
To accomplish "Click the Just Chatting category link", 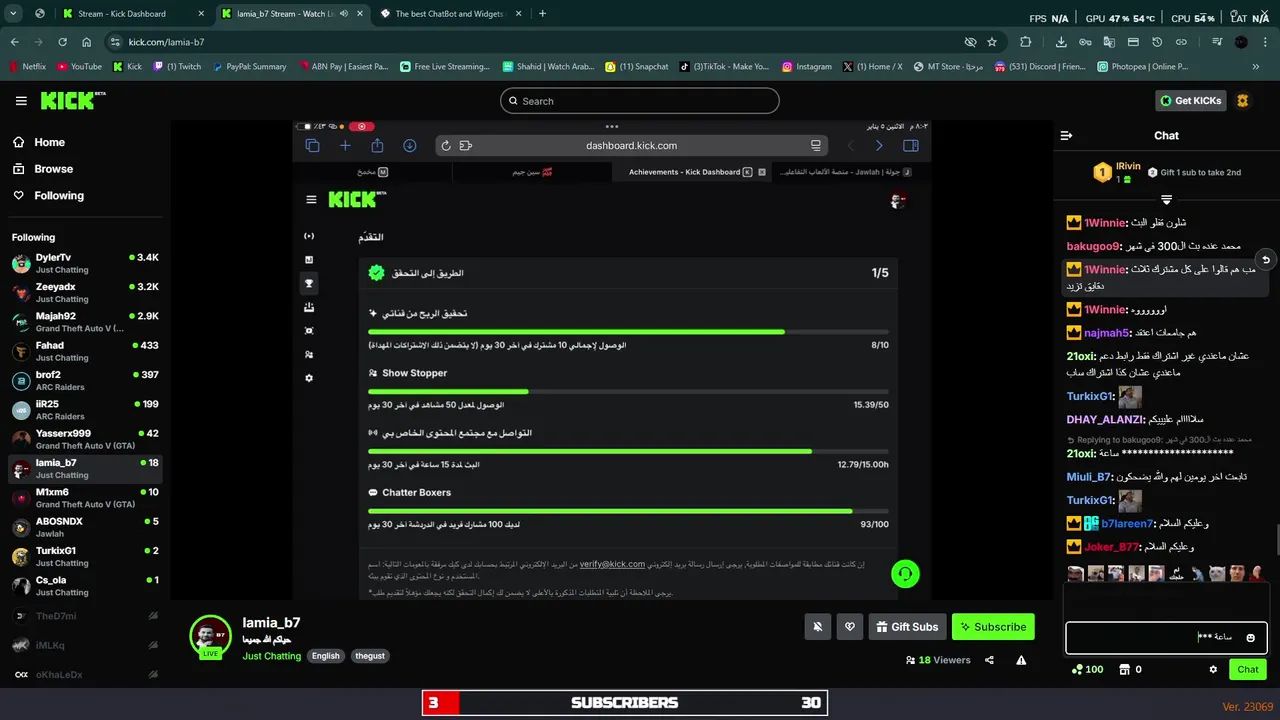I will pos(271,656).
